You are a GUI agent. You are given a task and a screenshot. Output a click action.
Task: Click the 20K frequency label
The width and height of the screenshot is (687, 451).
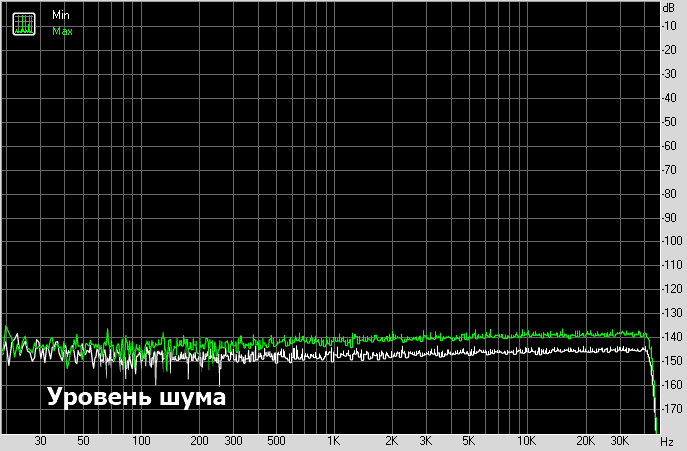click(x=585, y=441)
